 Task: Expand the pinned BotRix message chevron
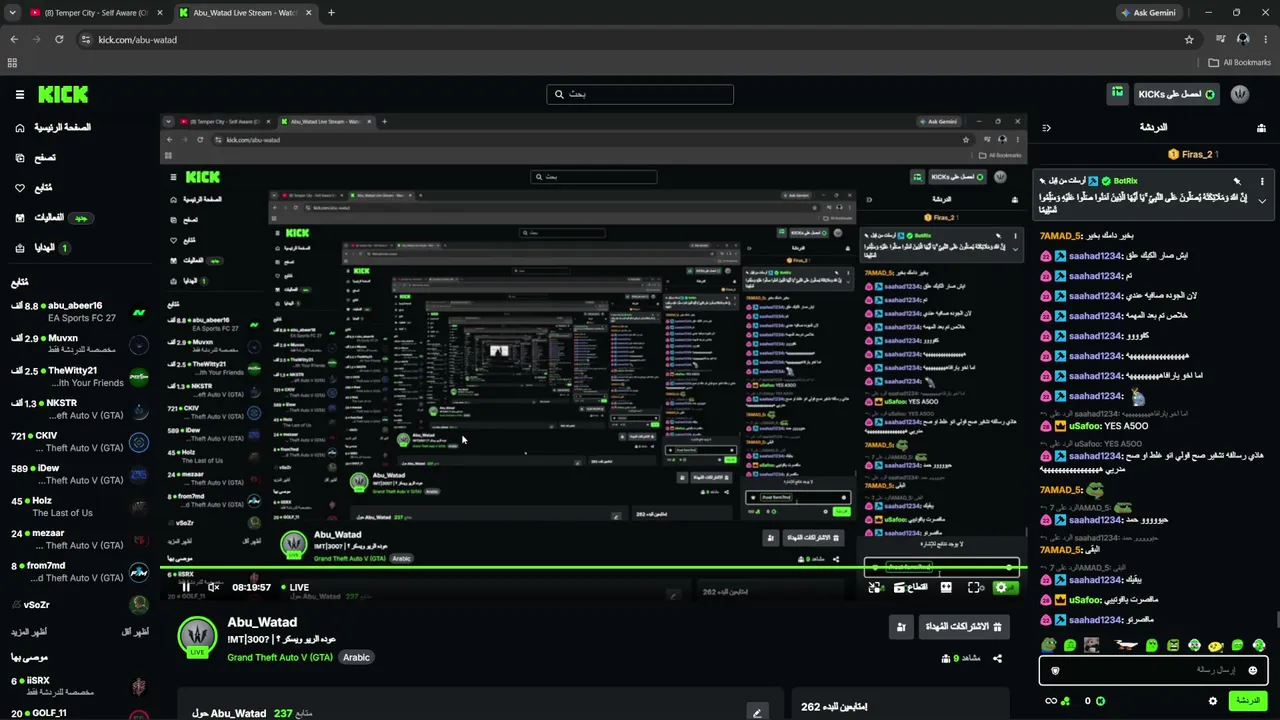tap(1262, 202)
